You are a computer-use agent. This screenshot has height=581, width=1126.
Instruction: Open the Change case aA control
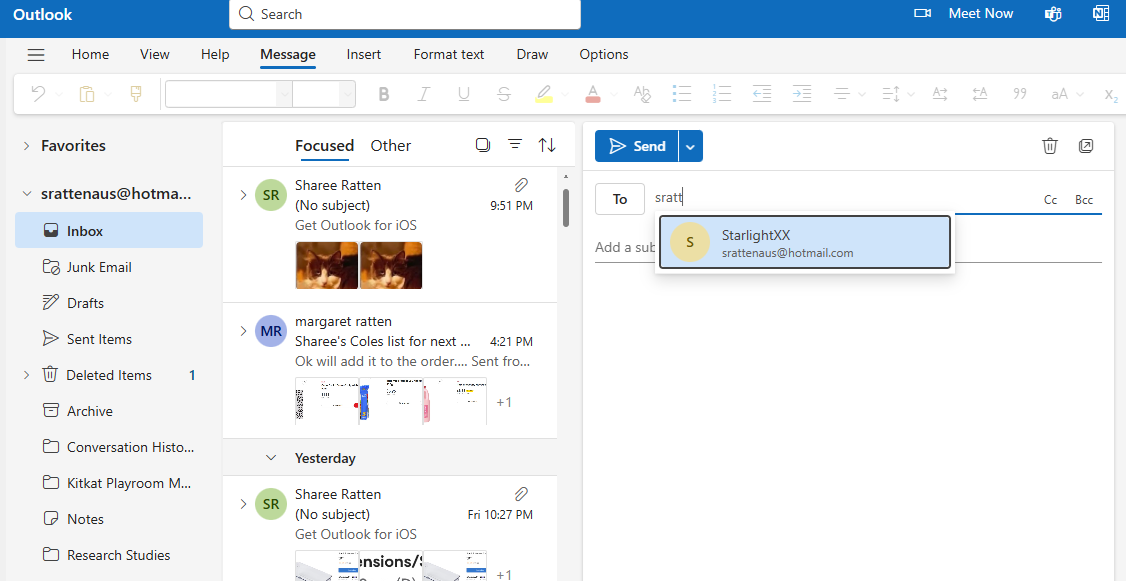coord(1059,94)
